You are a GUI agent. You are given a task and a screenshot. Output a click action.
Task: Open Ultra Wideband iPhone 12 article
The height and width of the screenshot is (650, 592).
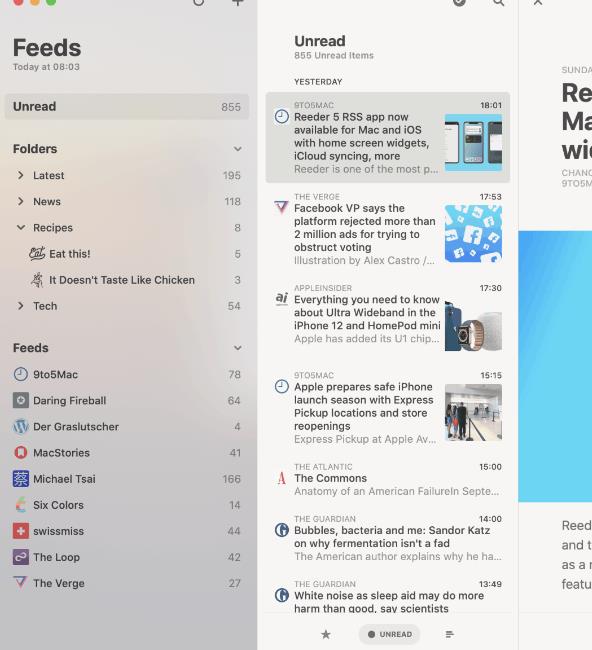pyautogui.click(x=388, y=316)
